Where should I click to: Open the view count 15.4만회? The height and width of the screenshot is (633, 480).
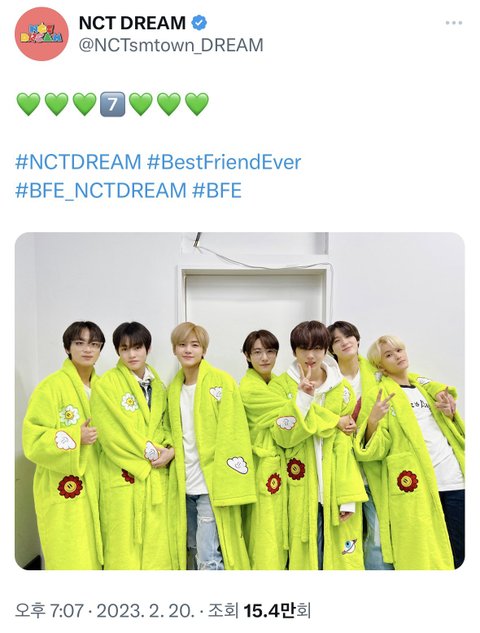277,611
